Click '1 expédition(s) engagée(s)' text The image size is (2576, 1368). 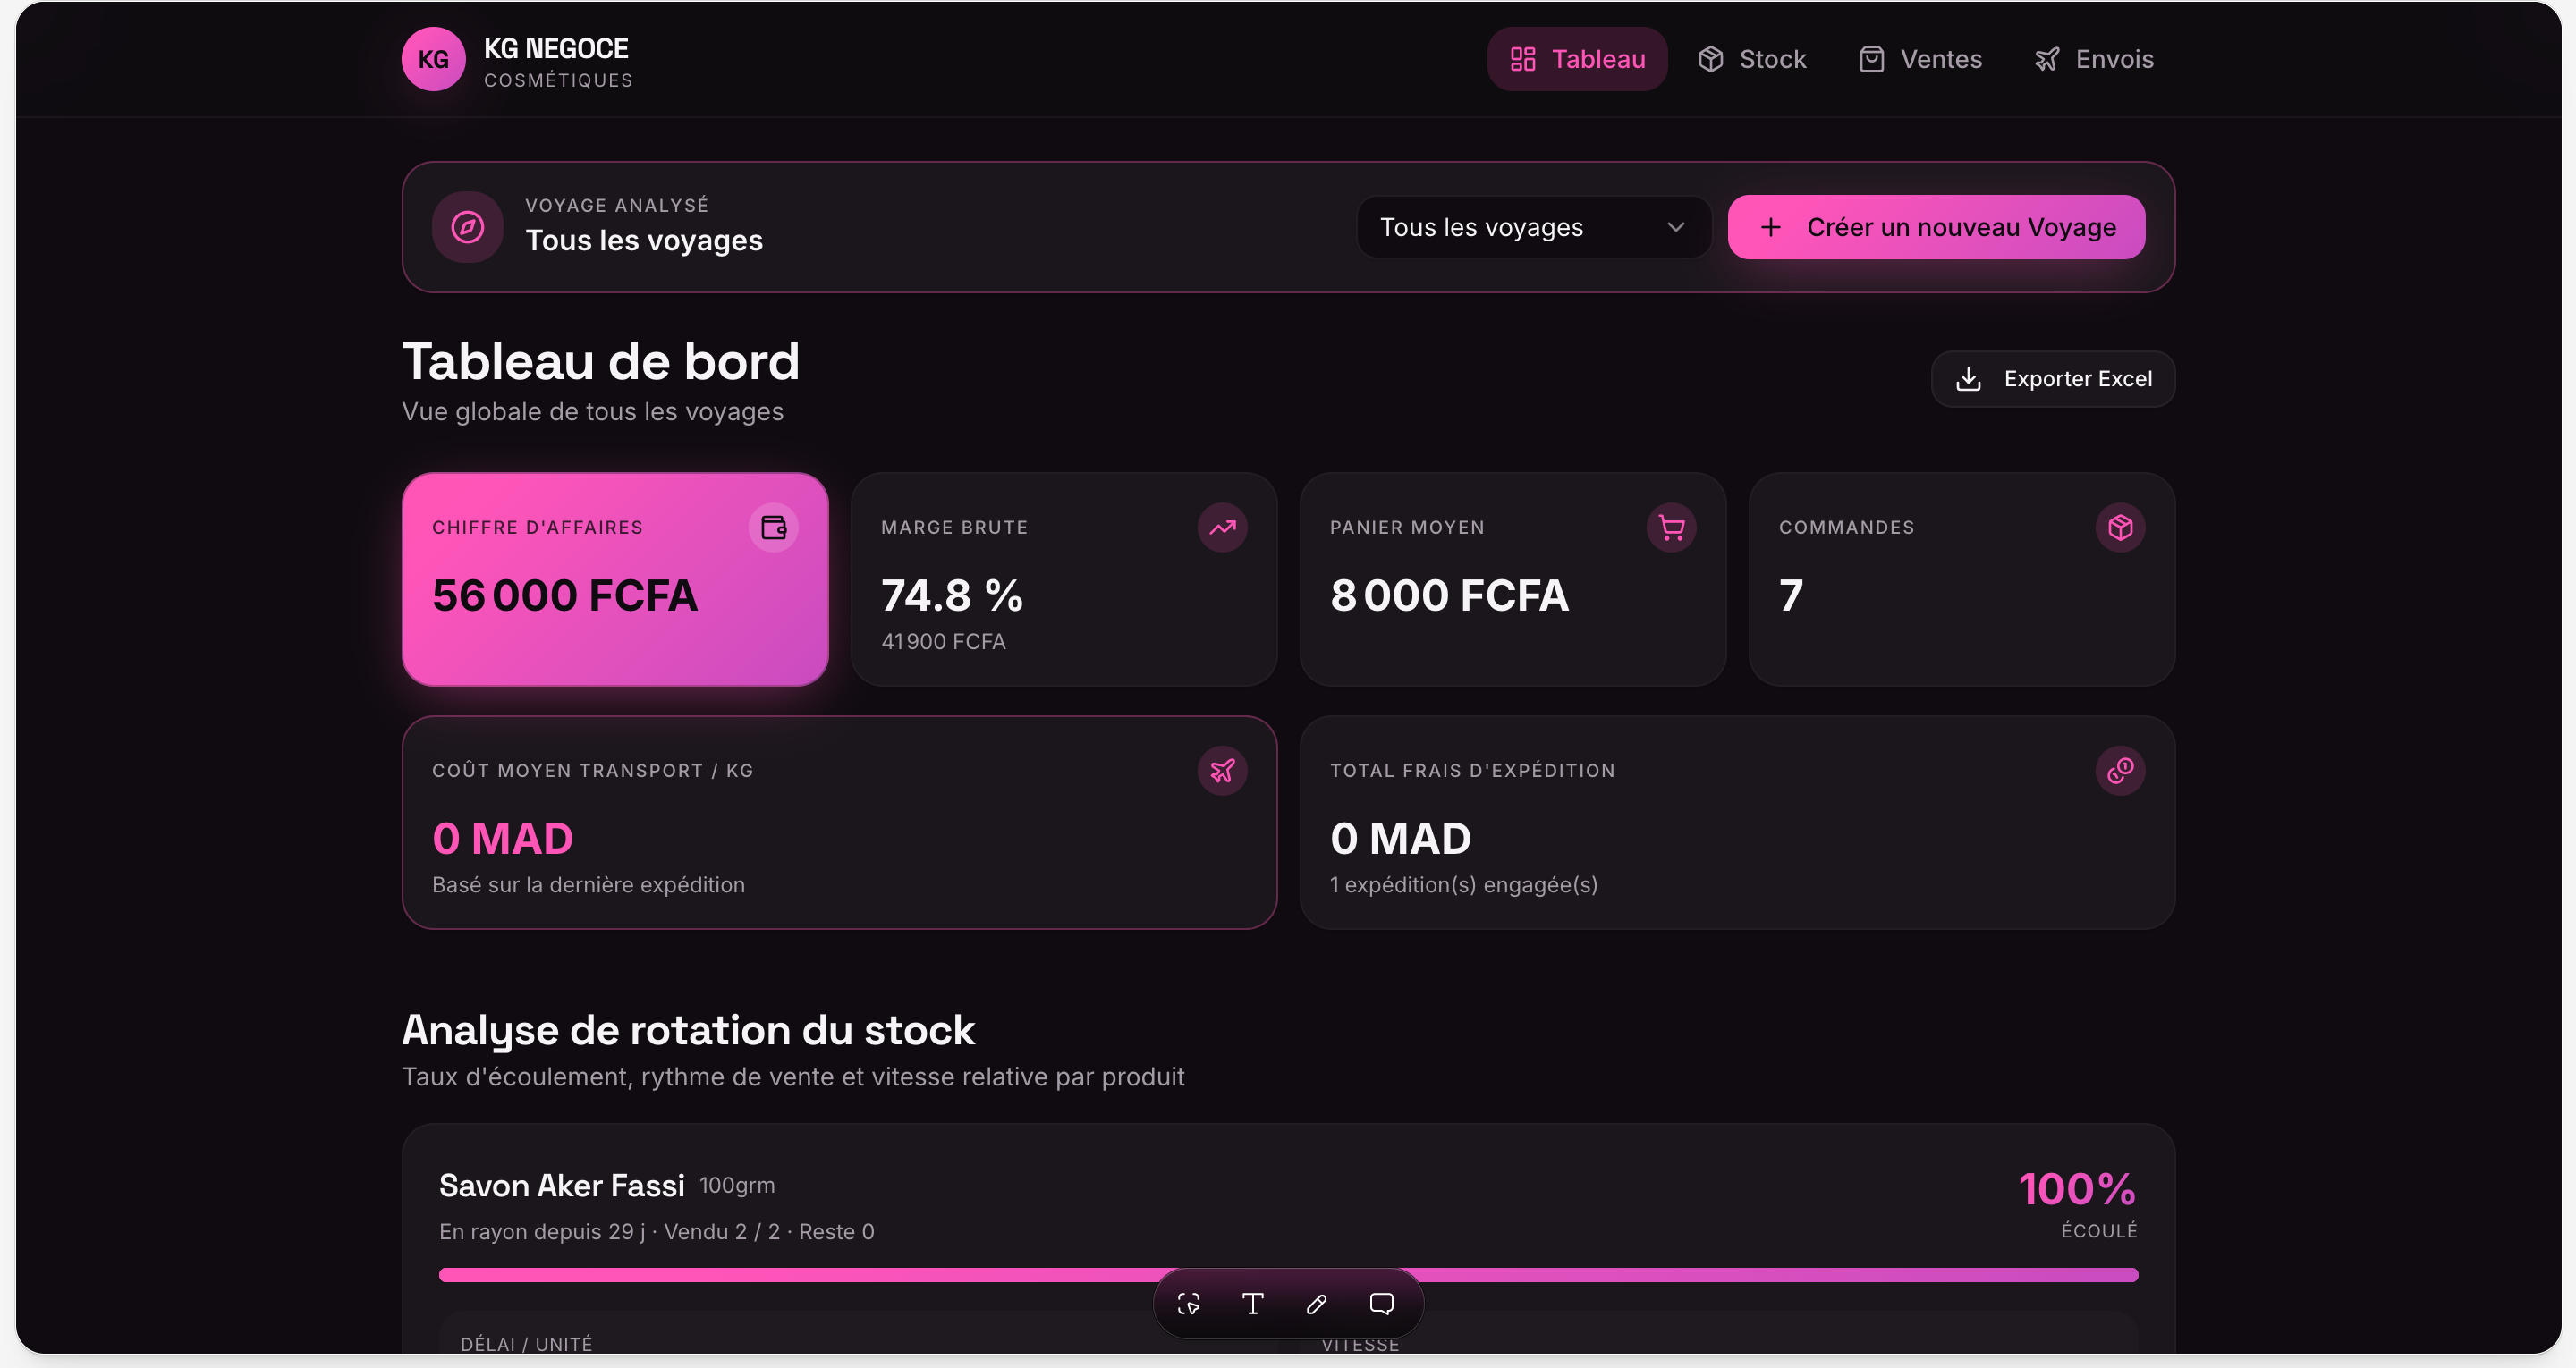1464,884
